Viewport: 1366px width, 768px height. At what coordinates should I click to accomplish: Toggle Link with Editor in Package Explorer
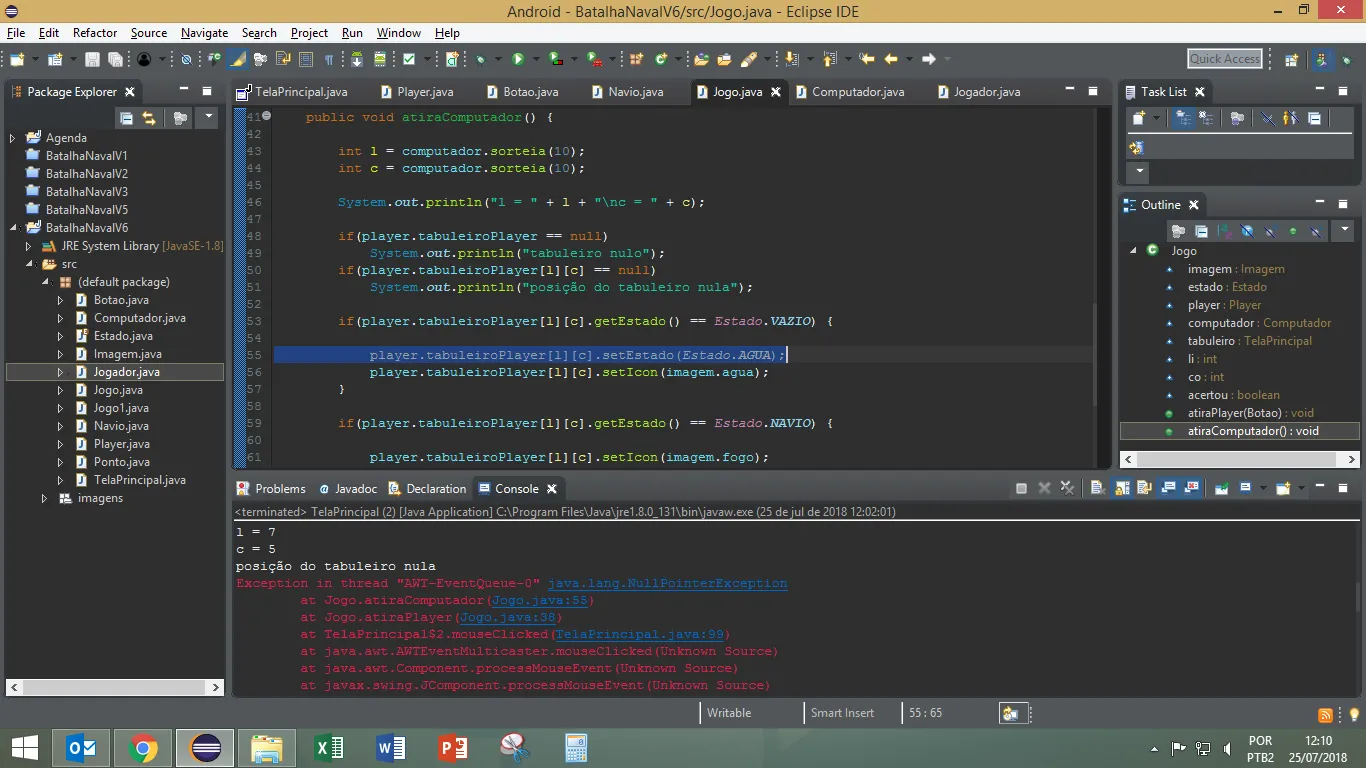[149, 118]
